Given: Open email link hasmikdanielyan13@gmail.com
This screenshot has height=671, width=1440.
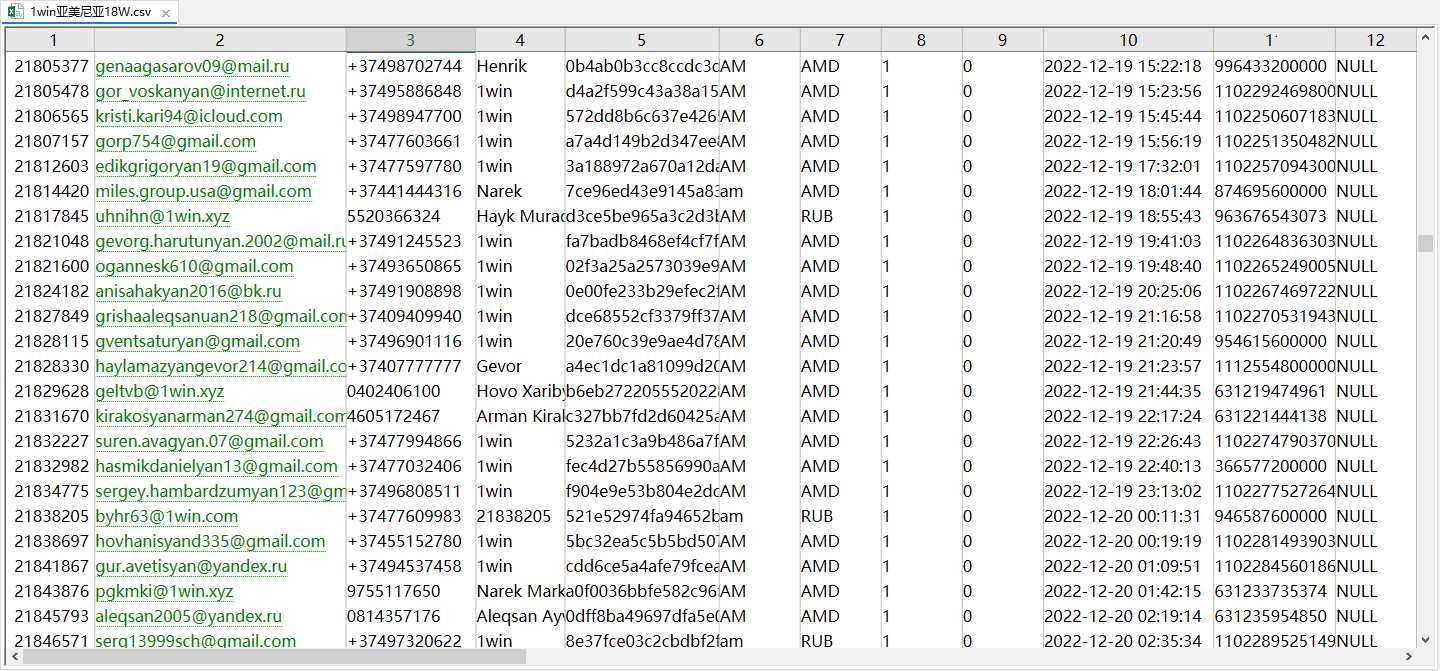Looking at the screenshot, I should click(217, 466).
